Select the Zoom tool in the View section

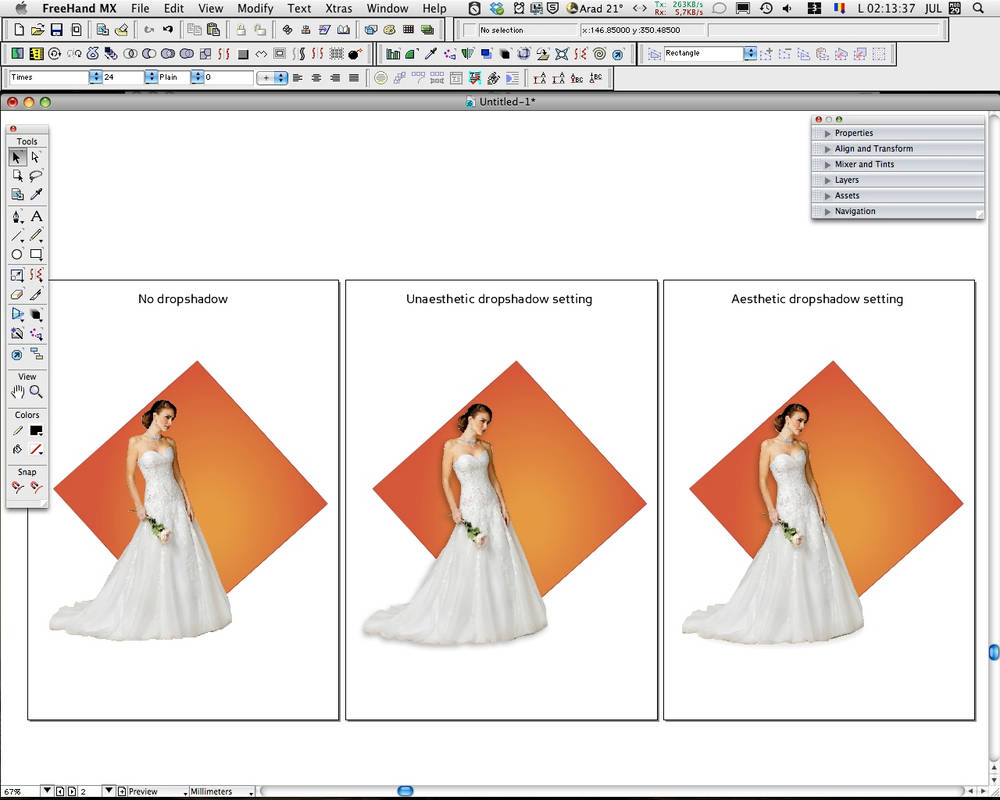36,390
